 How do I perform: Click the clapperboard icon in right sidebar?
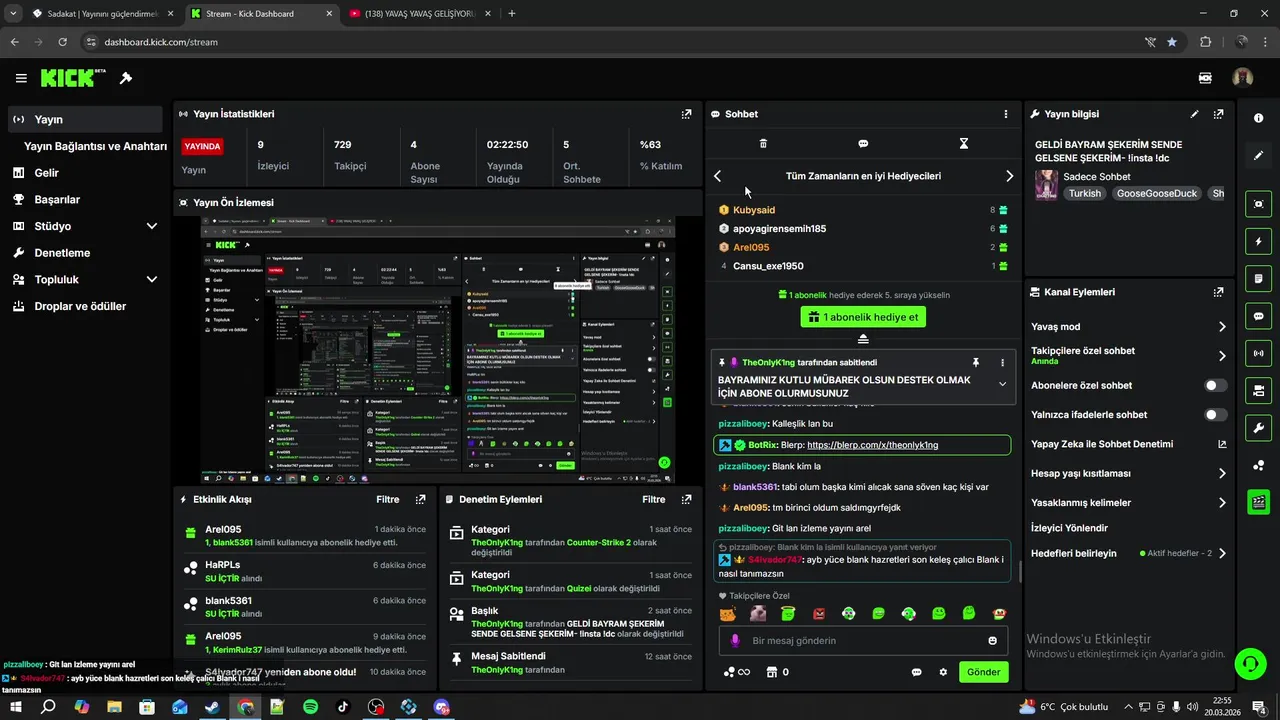(x=1258, y=502)
